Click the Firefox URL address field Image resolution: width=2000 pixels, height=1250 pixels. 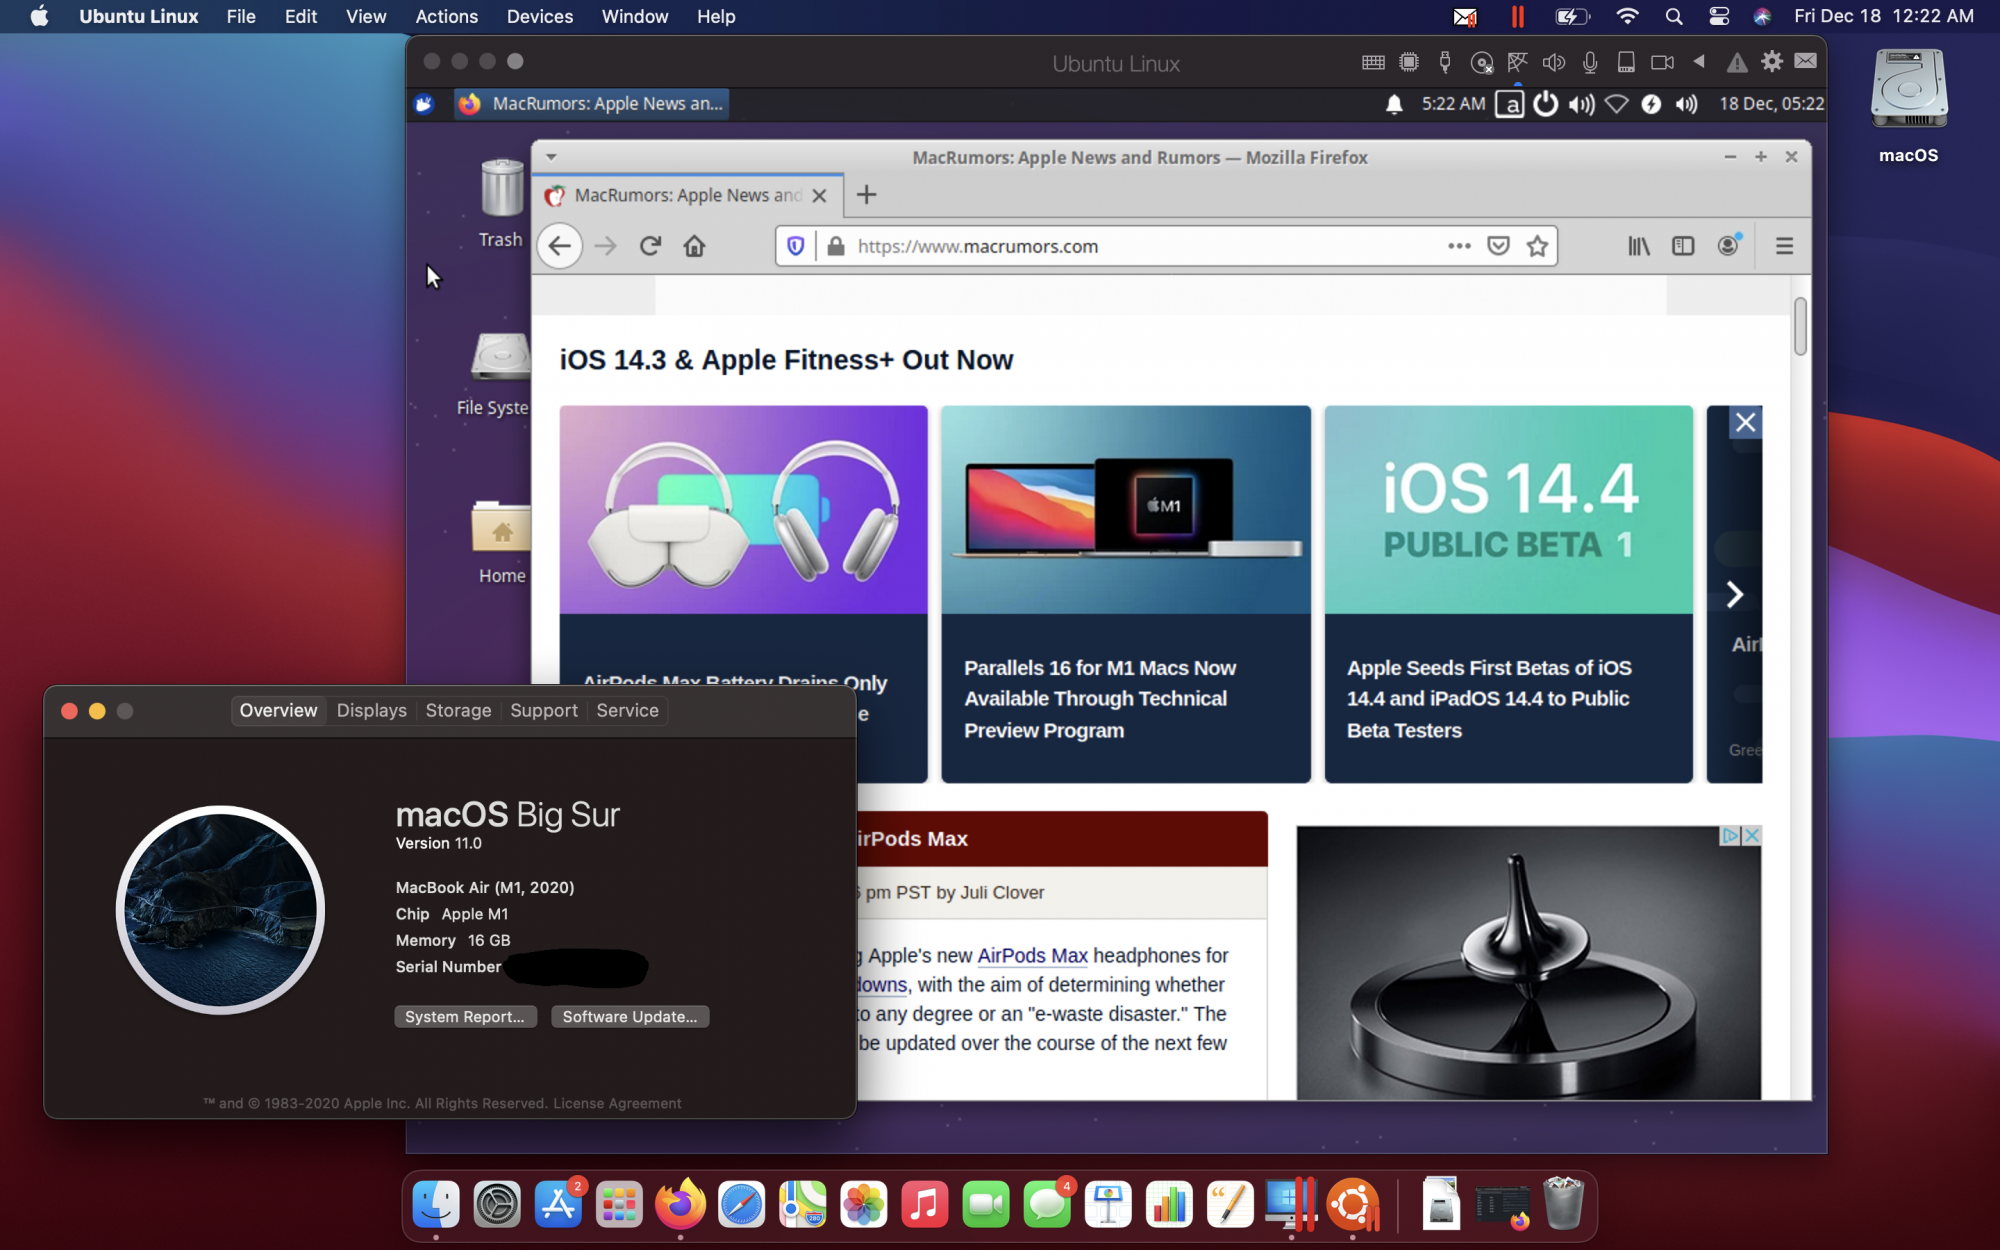1140,246
